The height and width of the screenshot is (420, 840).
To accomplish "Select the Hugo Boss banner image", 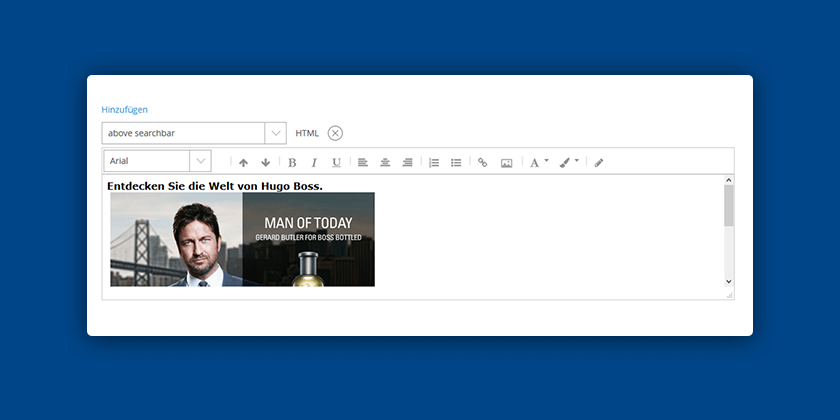I will coord(243,239).
